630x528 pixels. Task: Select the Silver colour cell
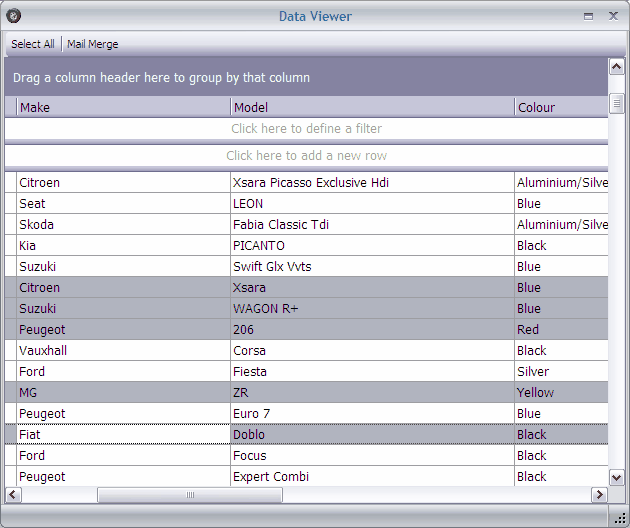click(561, 371)
